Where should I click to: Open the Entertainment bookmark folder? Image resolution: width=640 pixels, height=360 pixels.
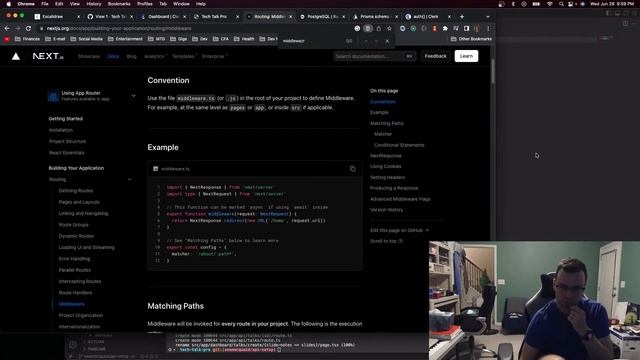pyautogui.click(x=125, y=39)
